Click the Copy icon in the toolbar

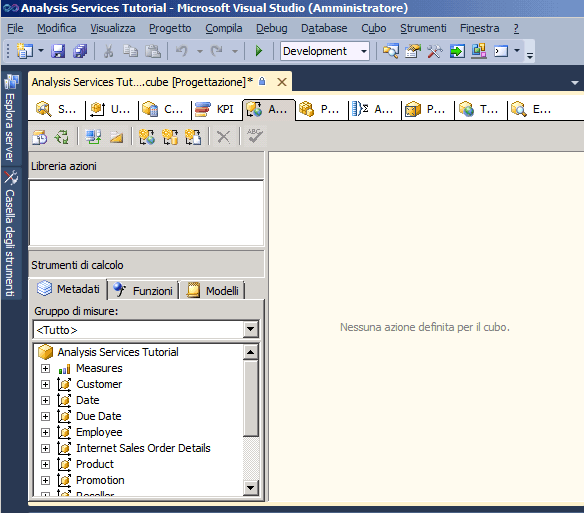click(130, 51)
